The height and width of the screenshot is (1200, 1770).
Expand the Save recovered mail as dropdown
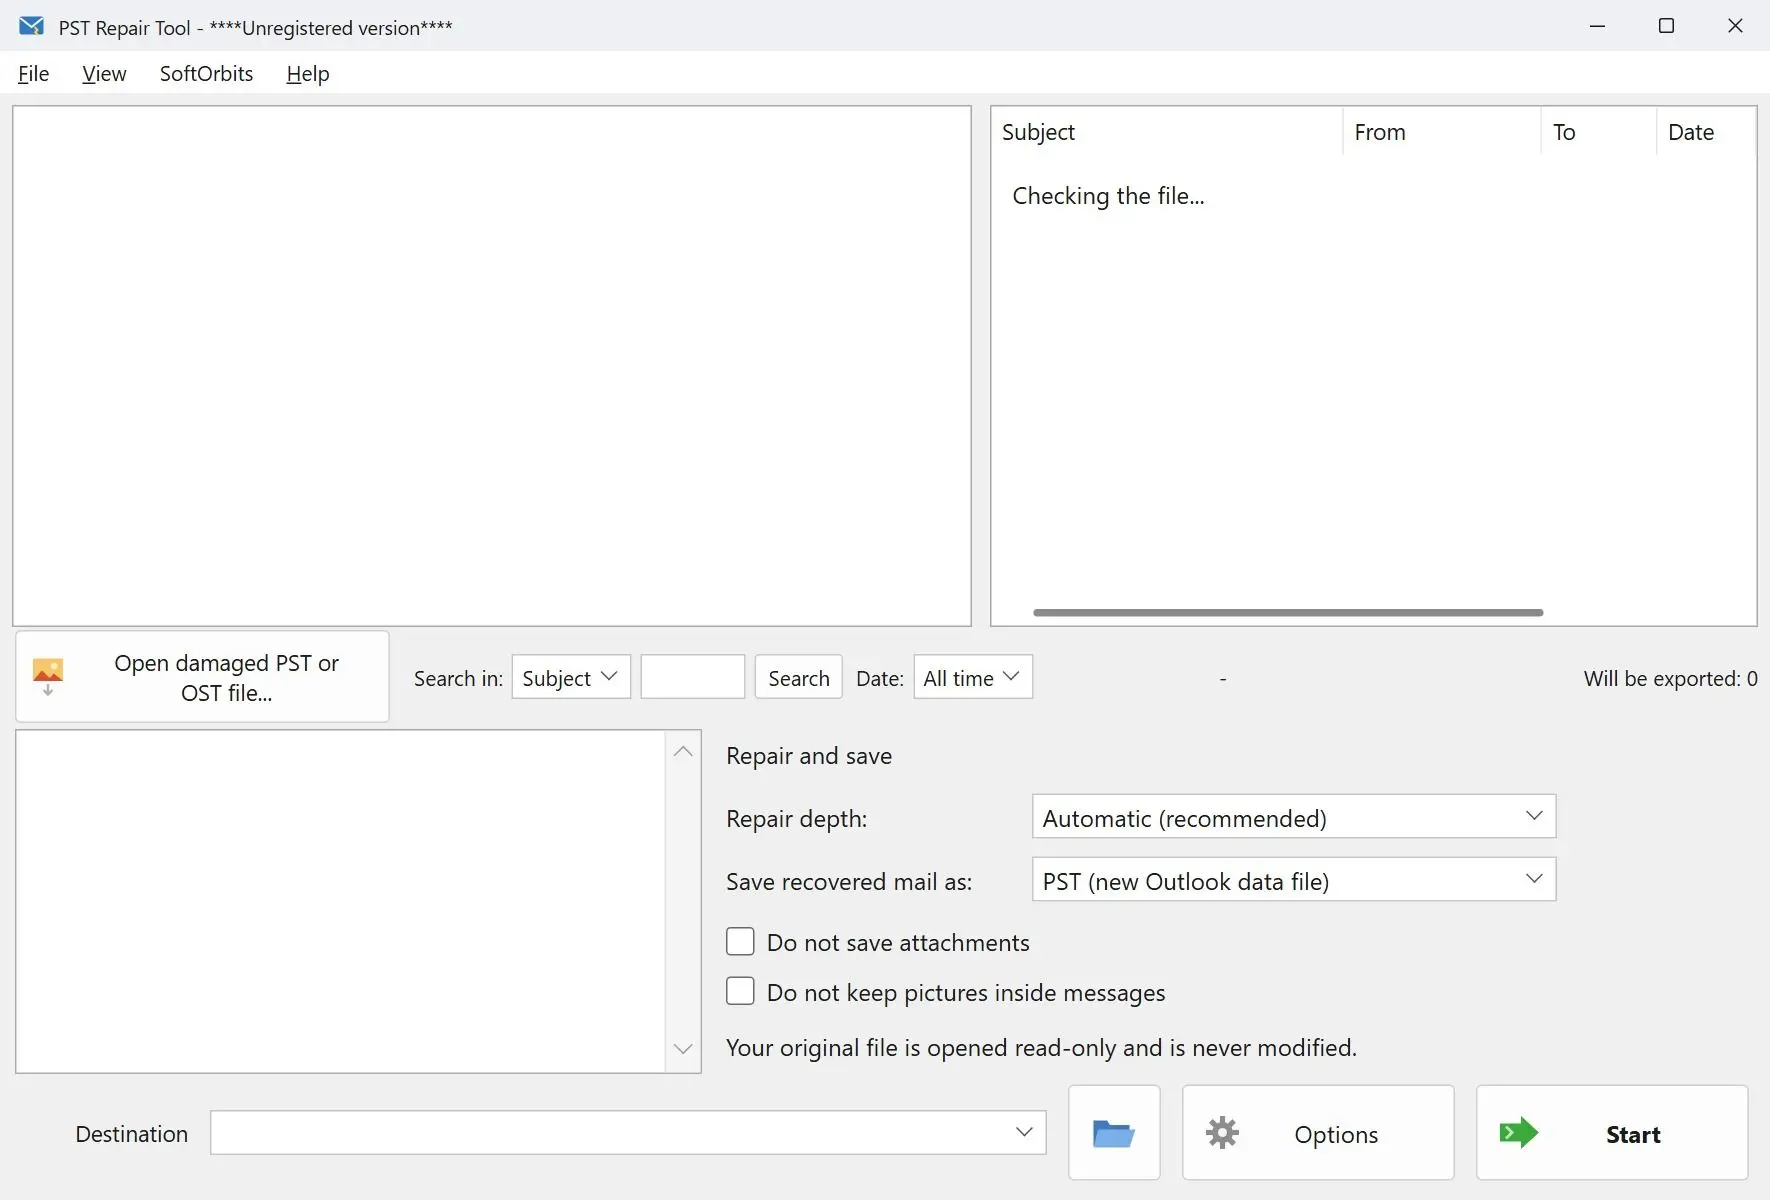[x=1293, y=880]
